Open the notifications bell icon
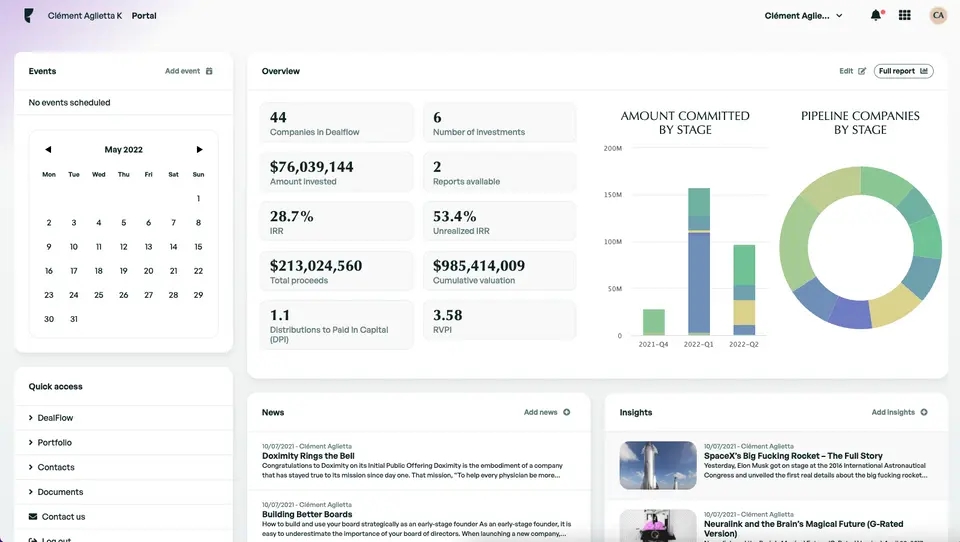The width and height of the screenshot is (960, 542). (x=876, y=15)
